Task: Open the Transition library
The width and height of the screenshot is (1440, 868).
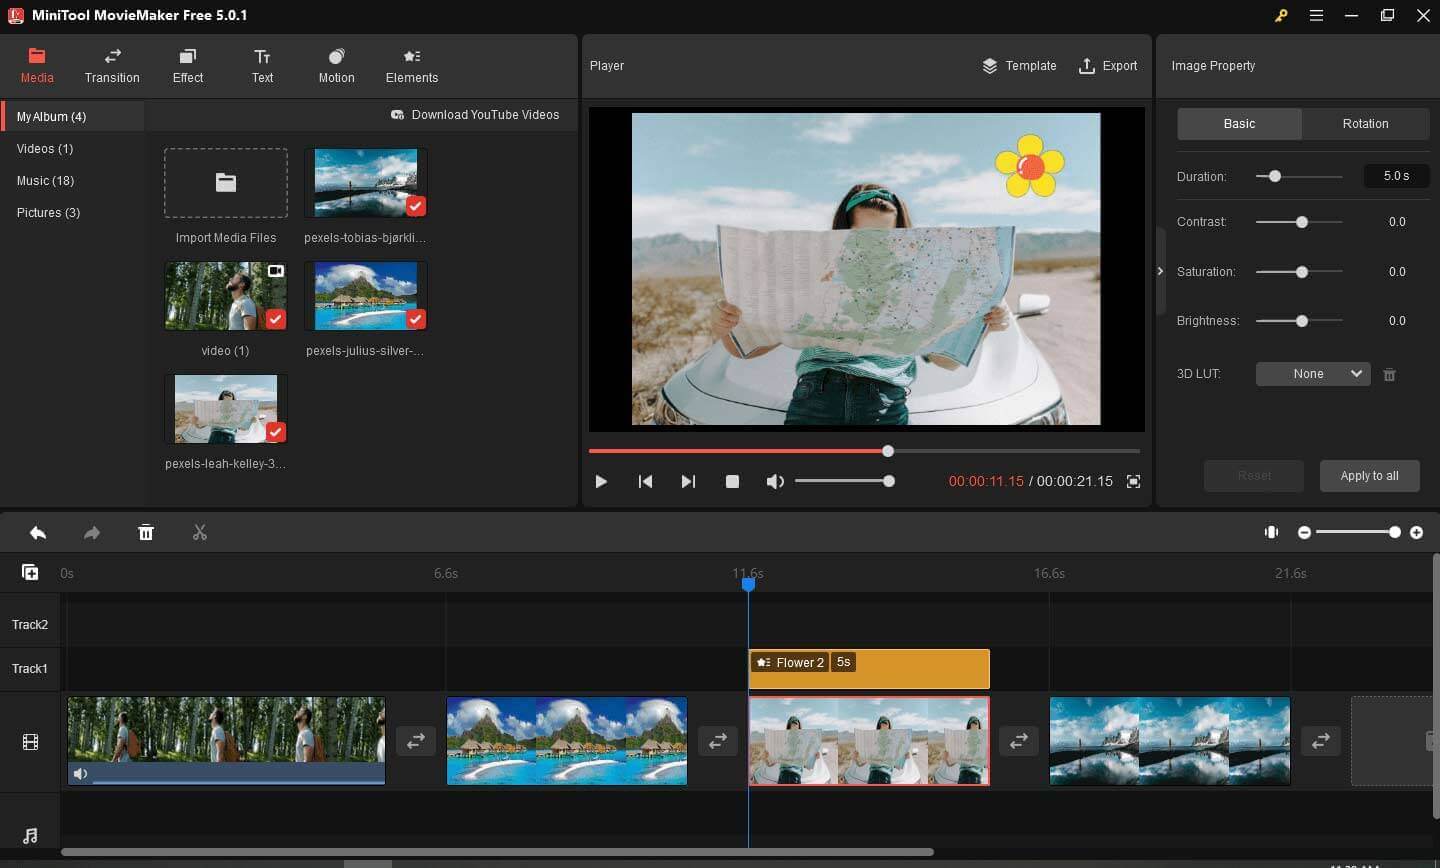Action: click(112, 65)
